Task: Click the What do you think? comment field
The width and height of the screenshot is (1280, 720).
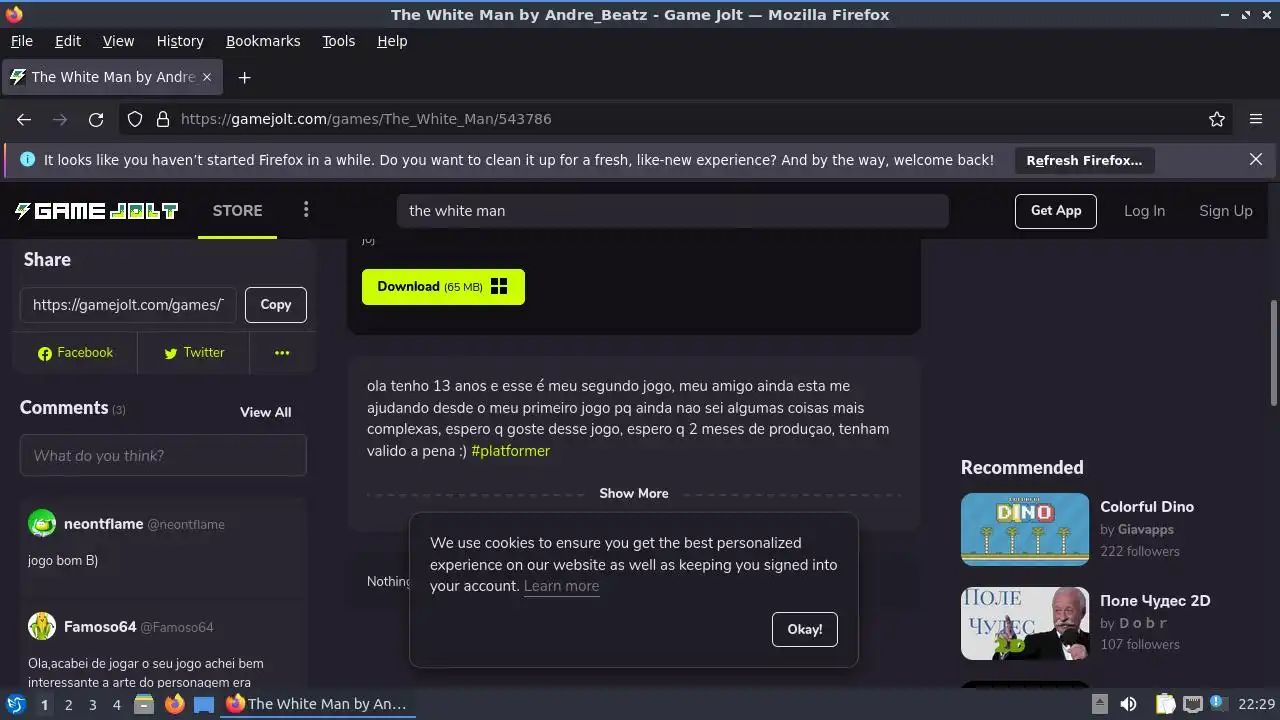Action: coord(163,456)
